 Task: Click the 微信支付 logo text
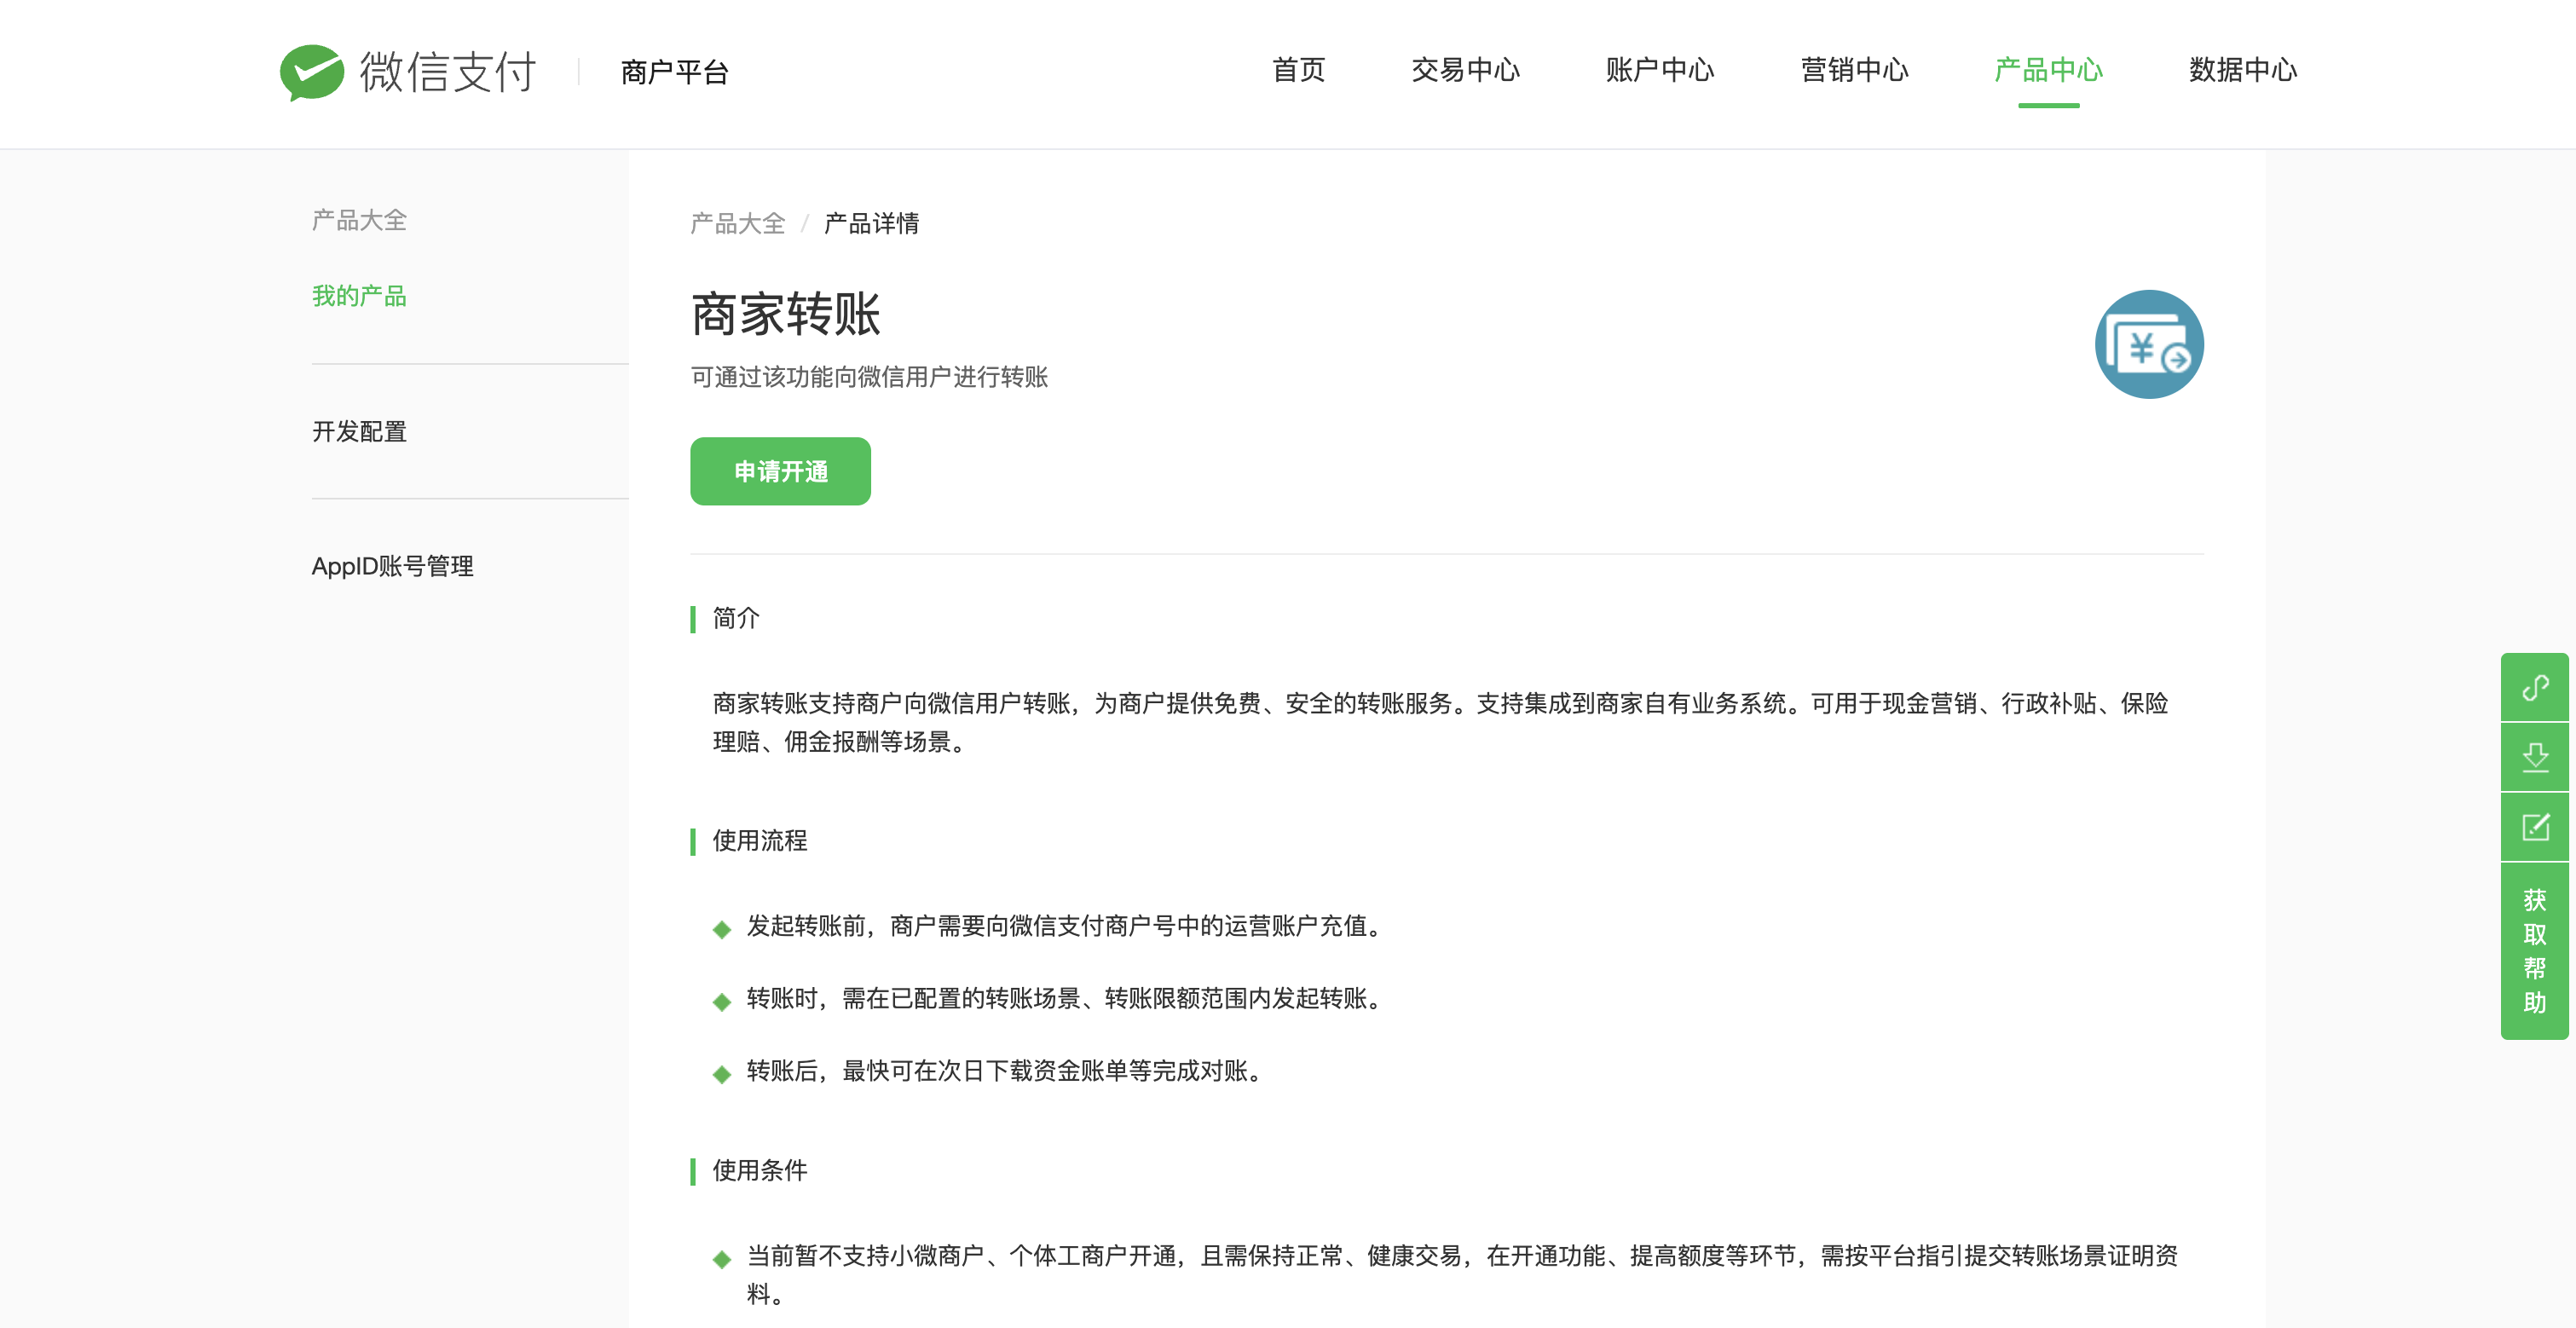[448, 72]
